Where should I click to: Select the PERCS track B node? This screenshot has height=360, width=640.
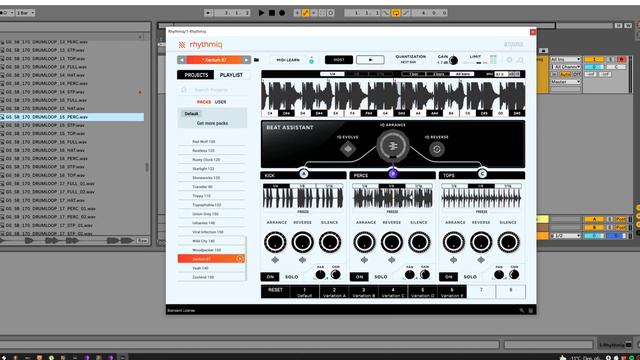point(393,173)
